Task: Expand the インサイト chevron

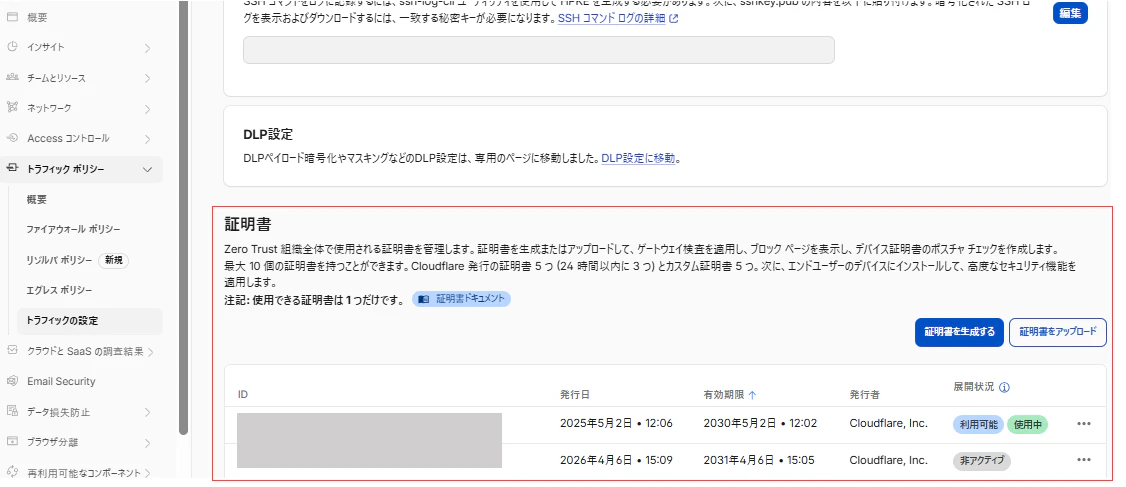Action: [147, 48]
